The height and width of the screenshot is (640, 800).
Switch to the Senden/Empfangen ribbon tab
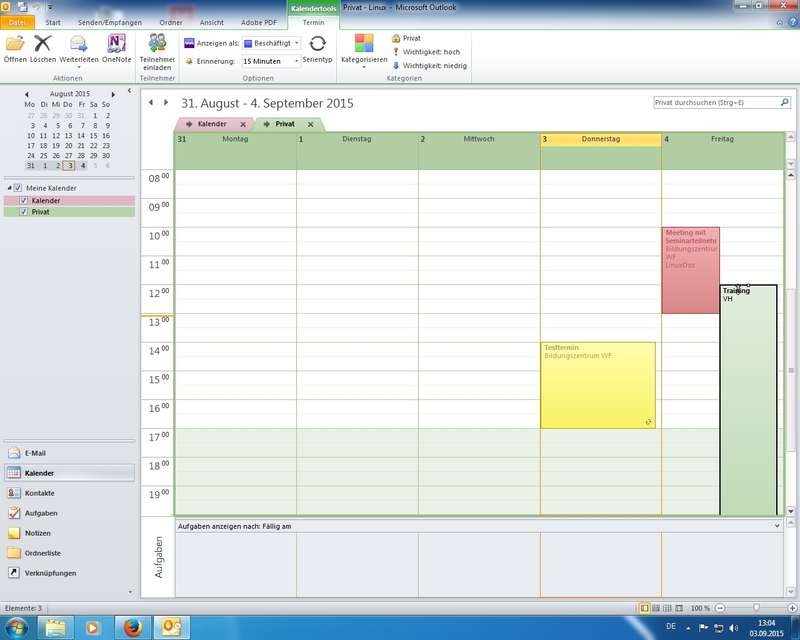click(x=109, y=21)
